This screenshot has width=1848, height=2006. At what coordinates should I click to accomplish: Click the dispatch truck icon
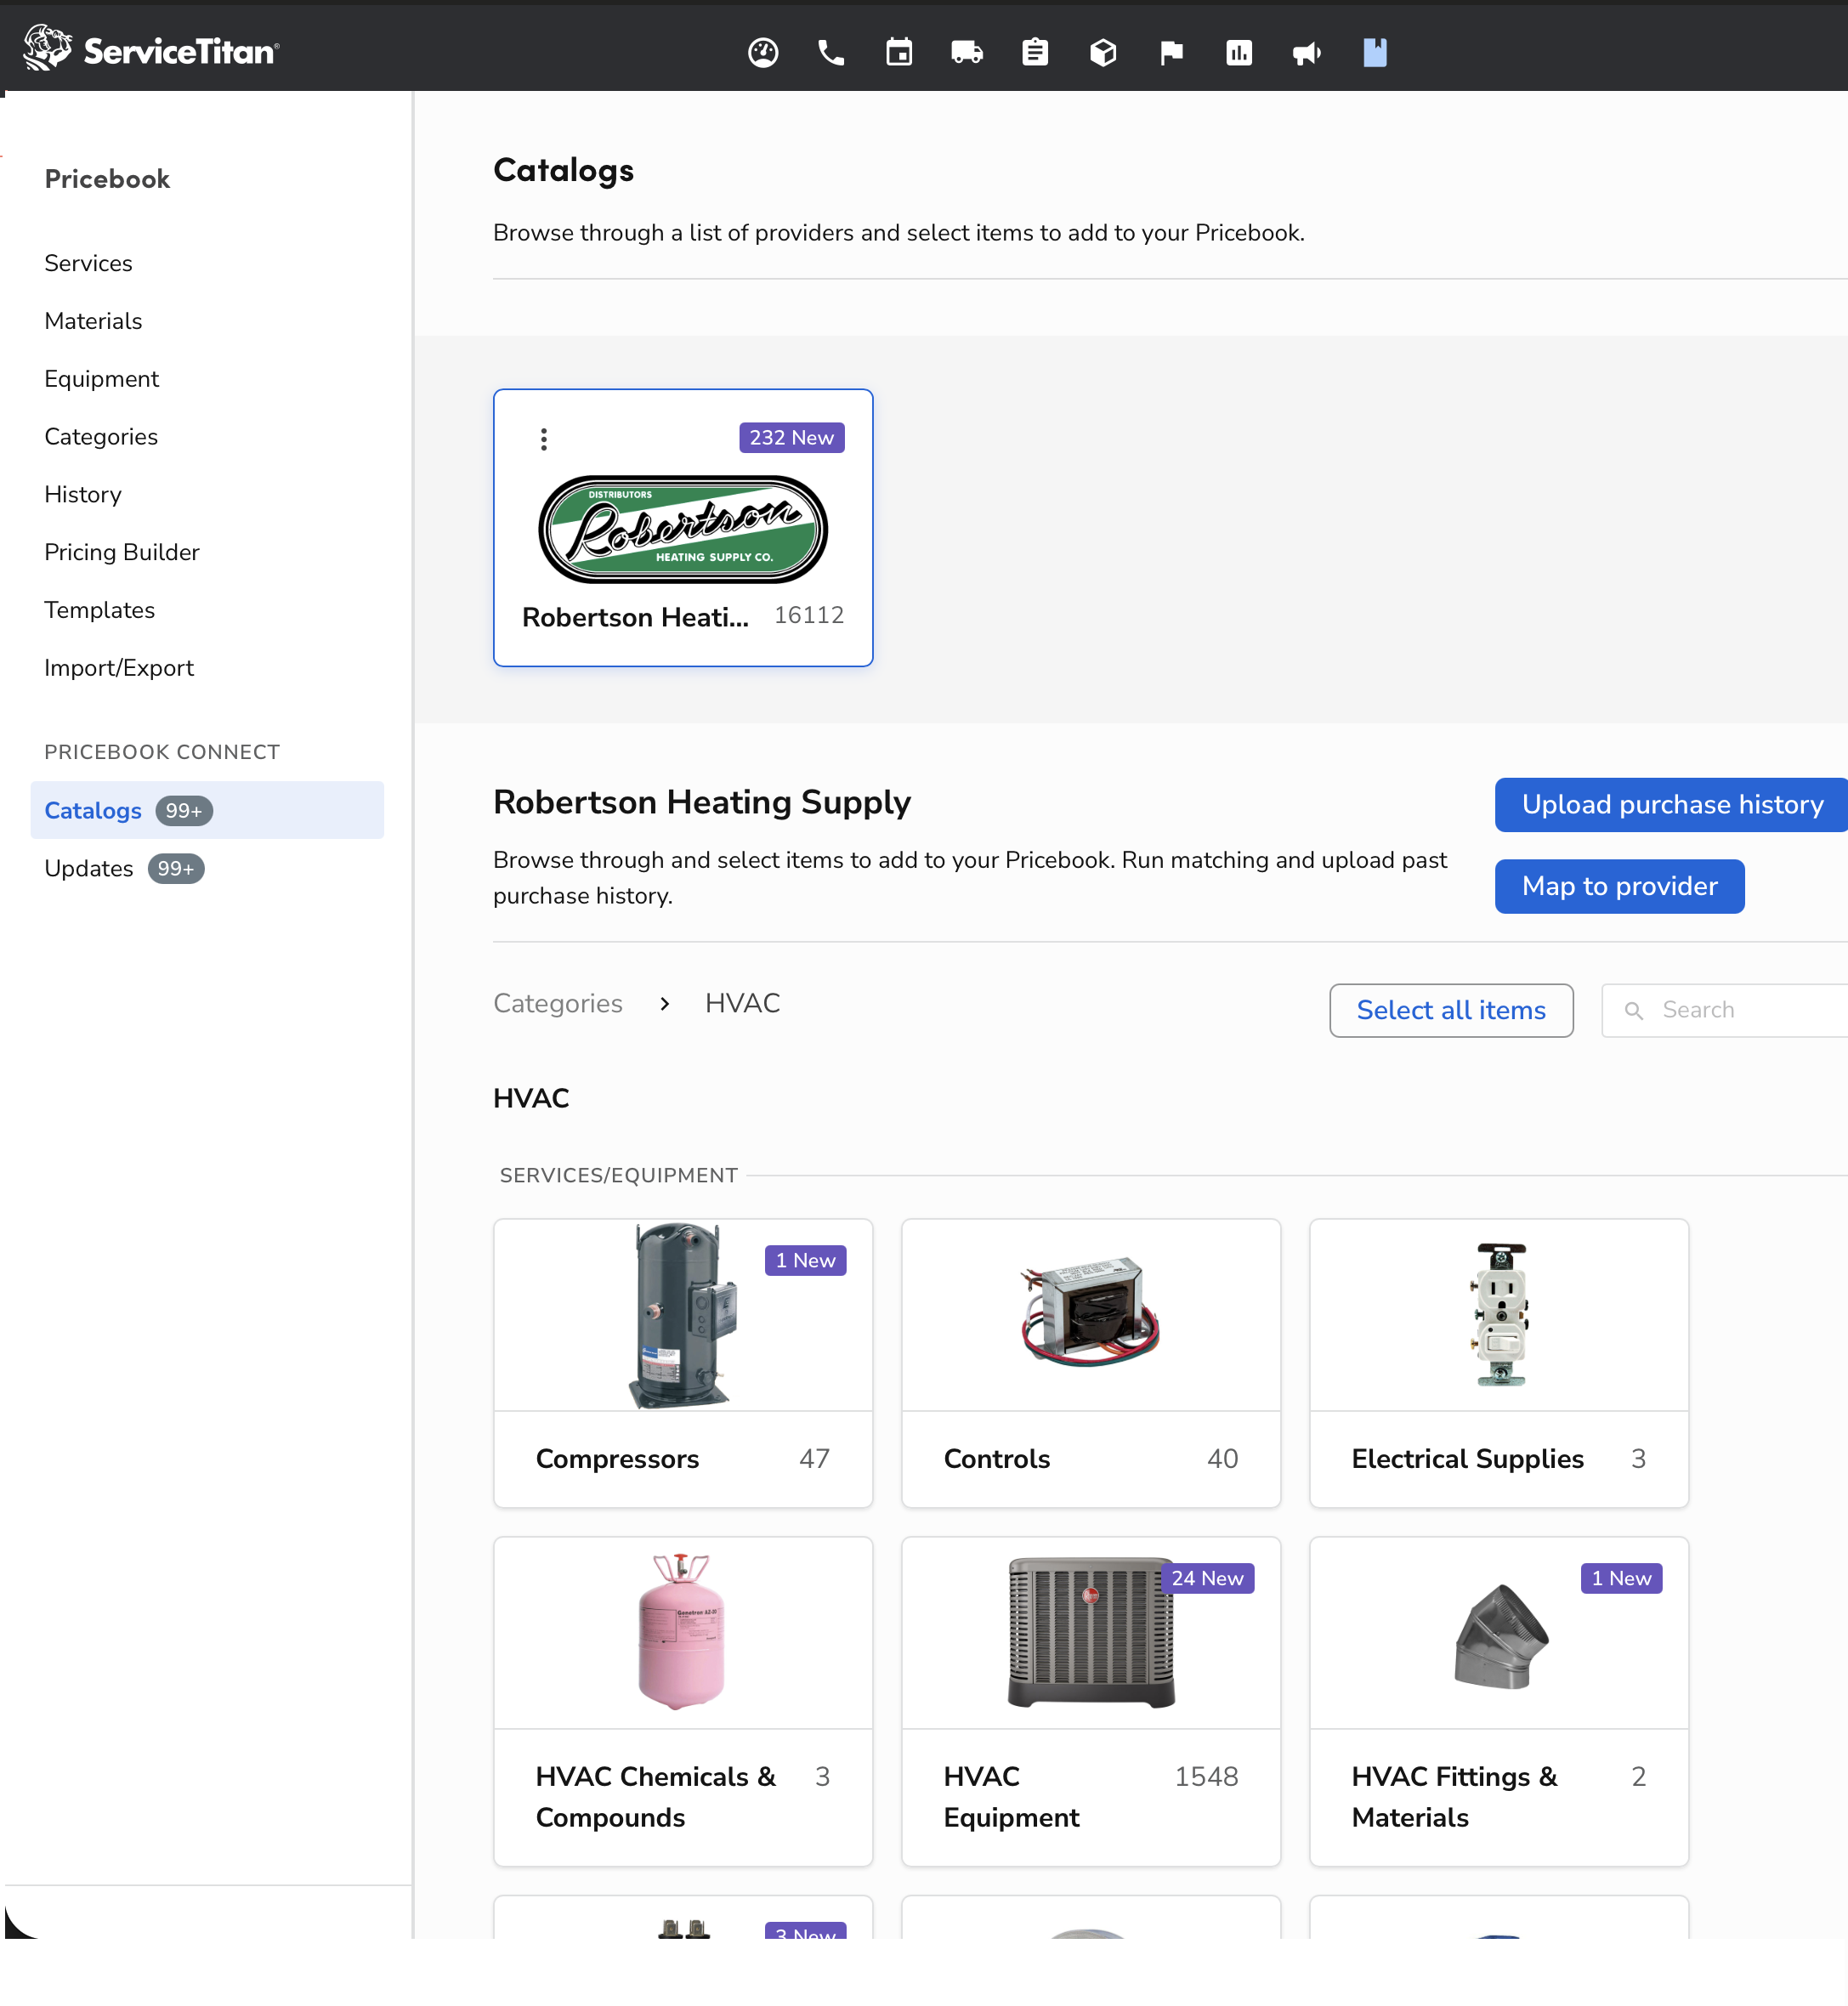[x=967, y=52]
